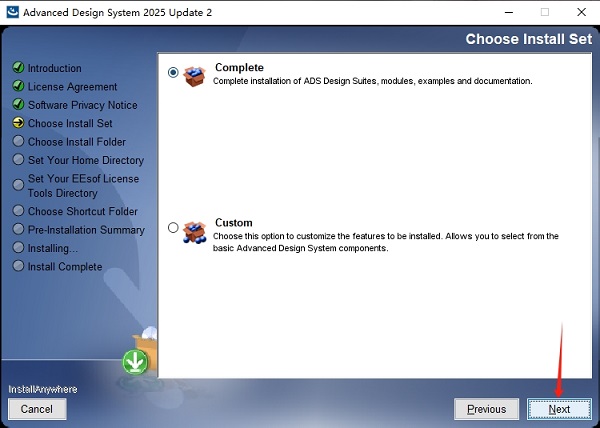Click the Introduction step checkmark icon
Viewport: 600px width, 428px height.
[18, 68]
